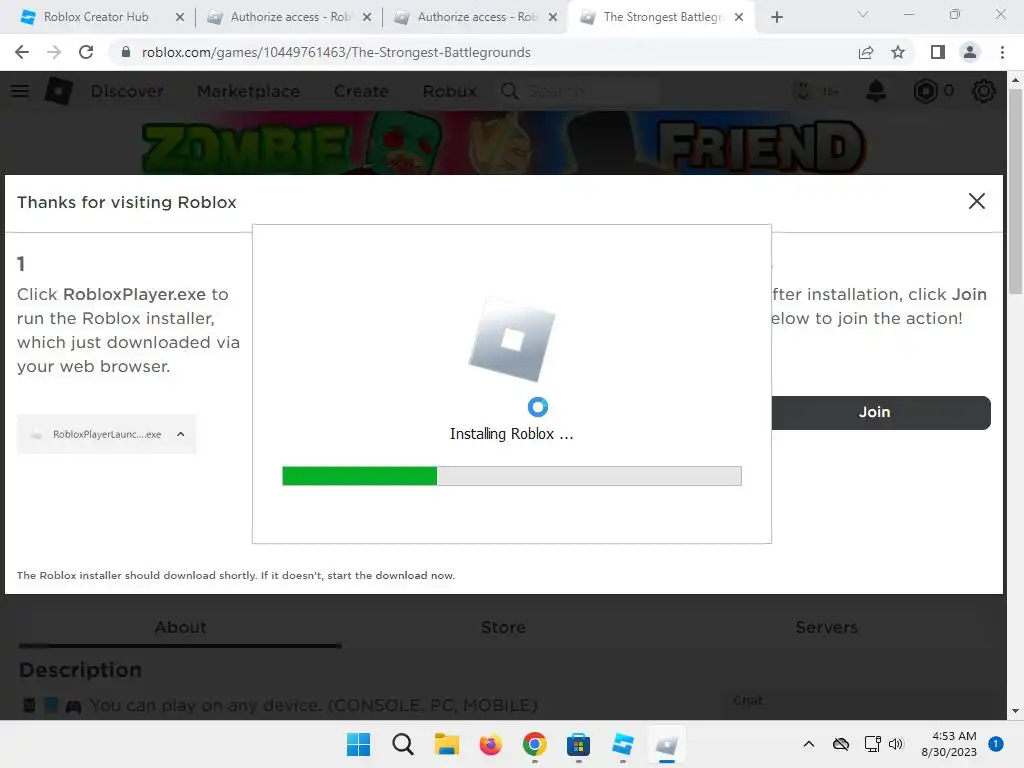This screenshot has height=768, width=1024.
Task: Open the Marketplace page
Action: pos(248,91)
